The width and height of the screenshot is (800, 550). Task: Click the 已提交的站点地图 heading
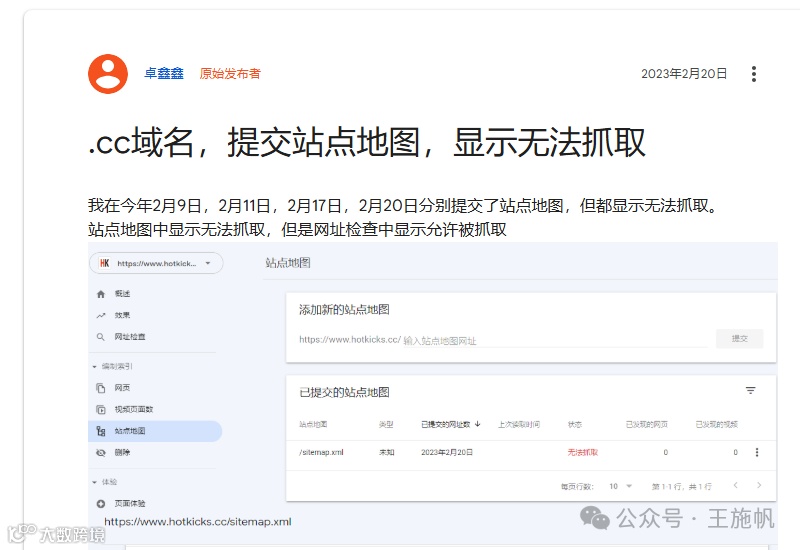(x=344, y=392)
